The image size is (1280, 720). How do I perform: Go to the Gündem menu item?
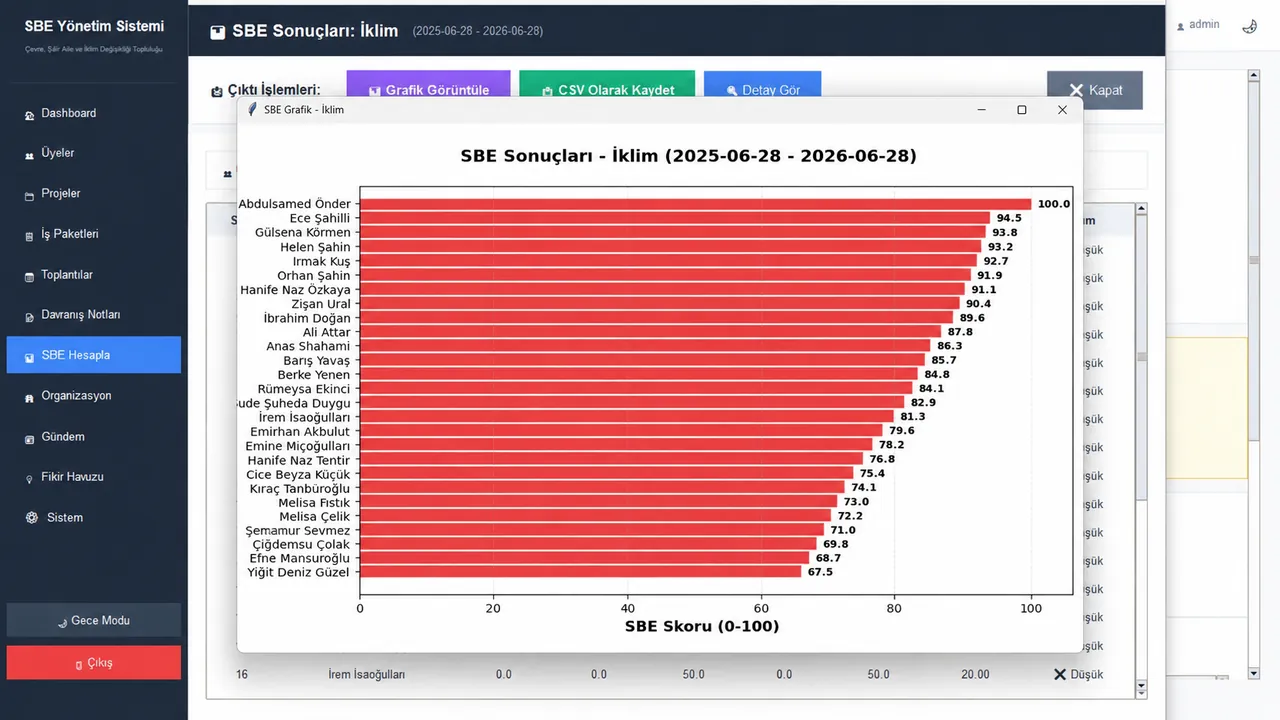94,437
